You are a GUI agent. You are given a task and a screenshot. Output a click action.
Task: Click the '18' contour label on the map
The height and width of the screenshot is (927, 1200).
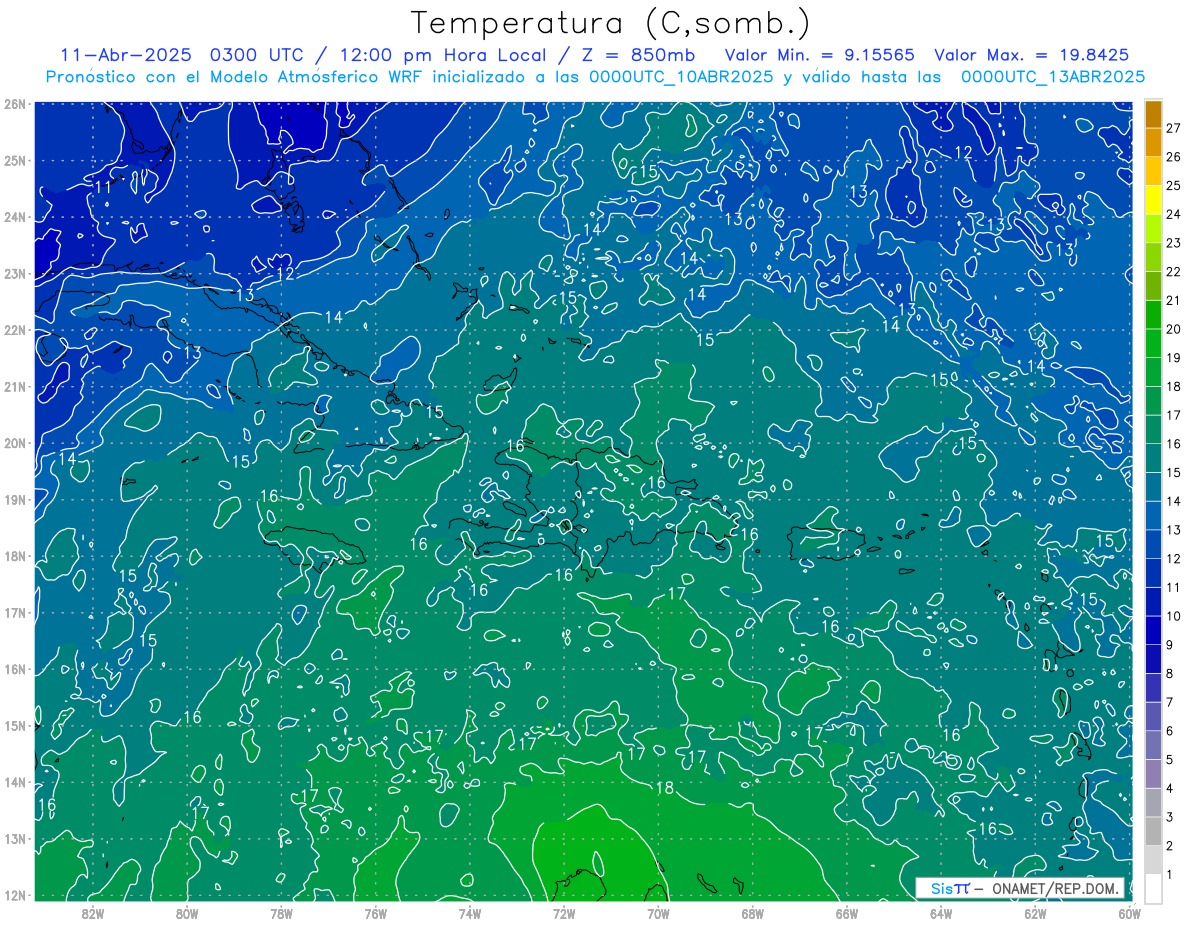pyautogui.click(x=664, y=788)
